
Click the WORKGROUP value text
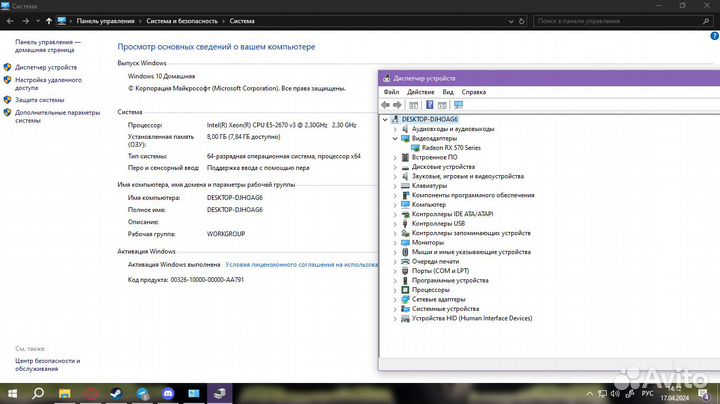click(x=226, y=234)
